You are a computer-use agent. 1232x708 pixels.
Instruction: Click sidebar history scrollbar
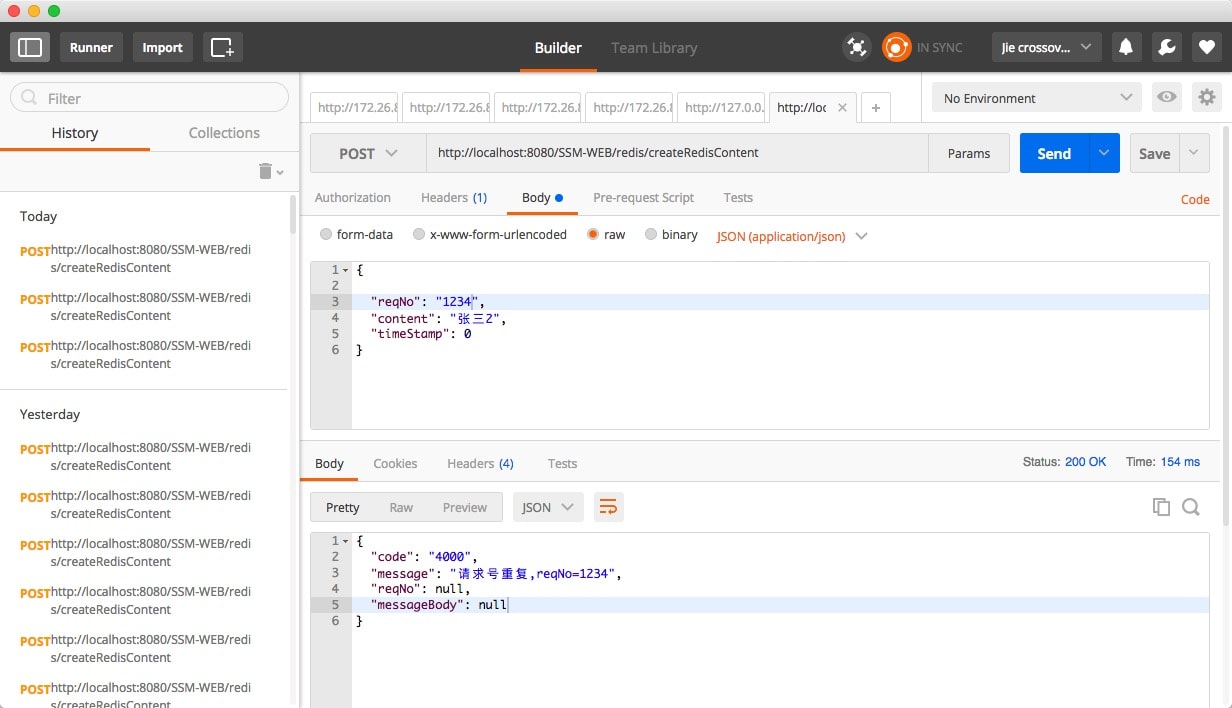tap(293, 215)
